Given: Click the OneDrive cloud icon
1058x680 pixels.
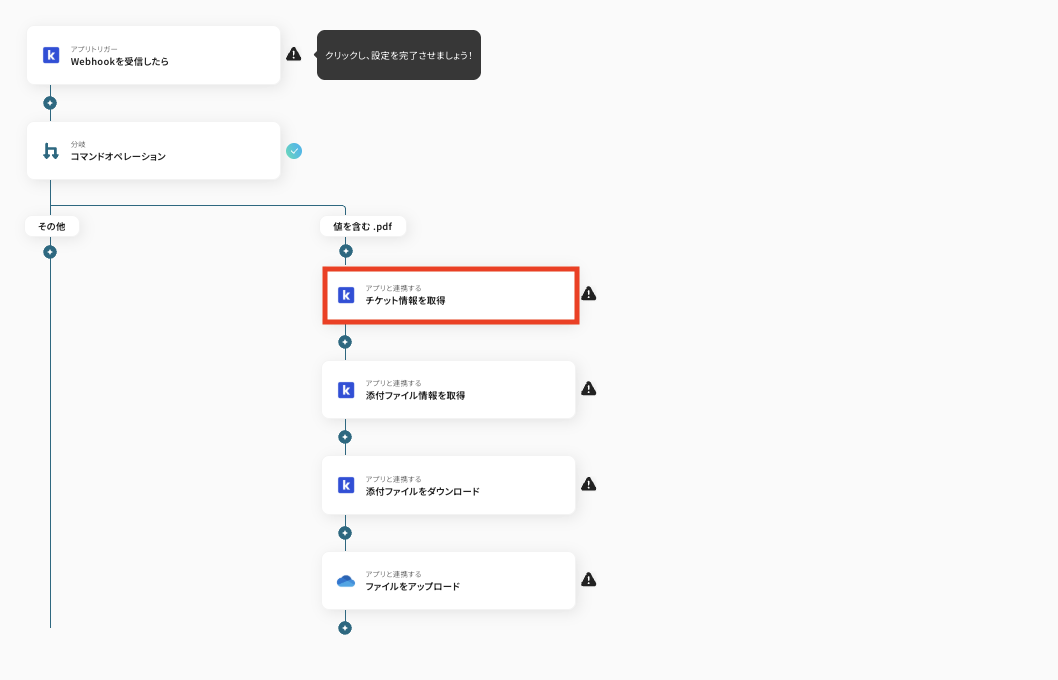Looking at the screenshot, I should point(345,581).
